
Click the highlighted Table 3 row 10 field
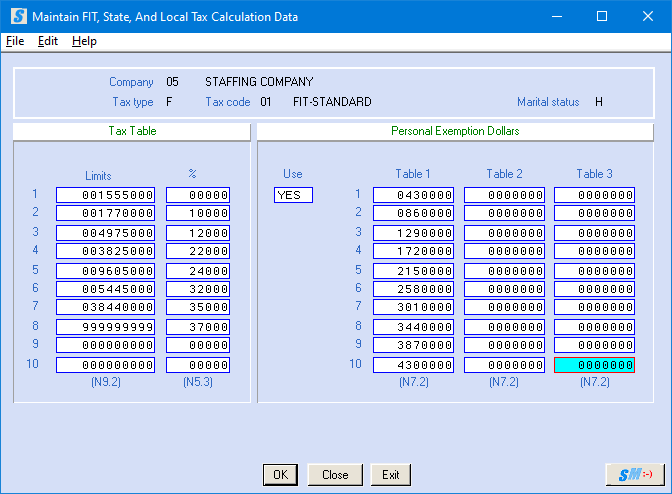pos(594,365)
